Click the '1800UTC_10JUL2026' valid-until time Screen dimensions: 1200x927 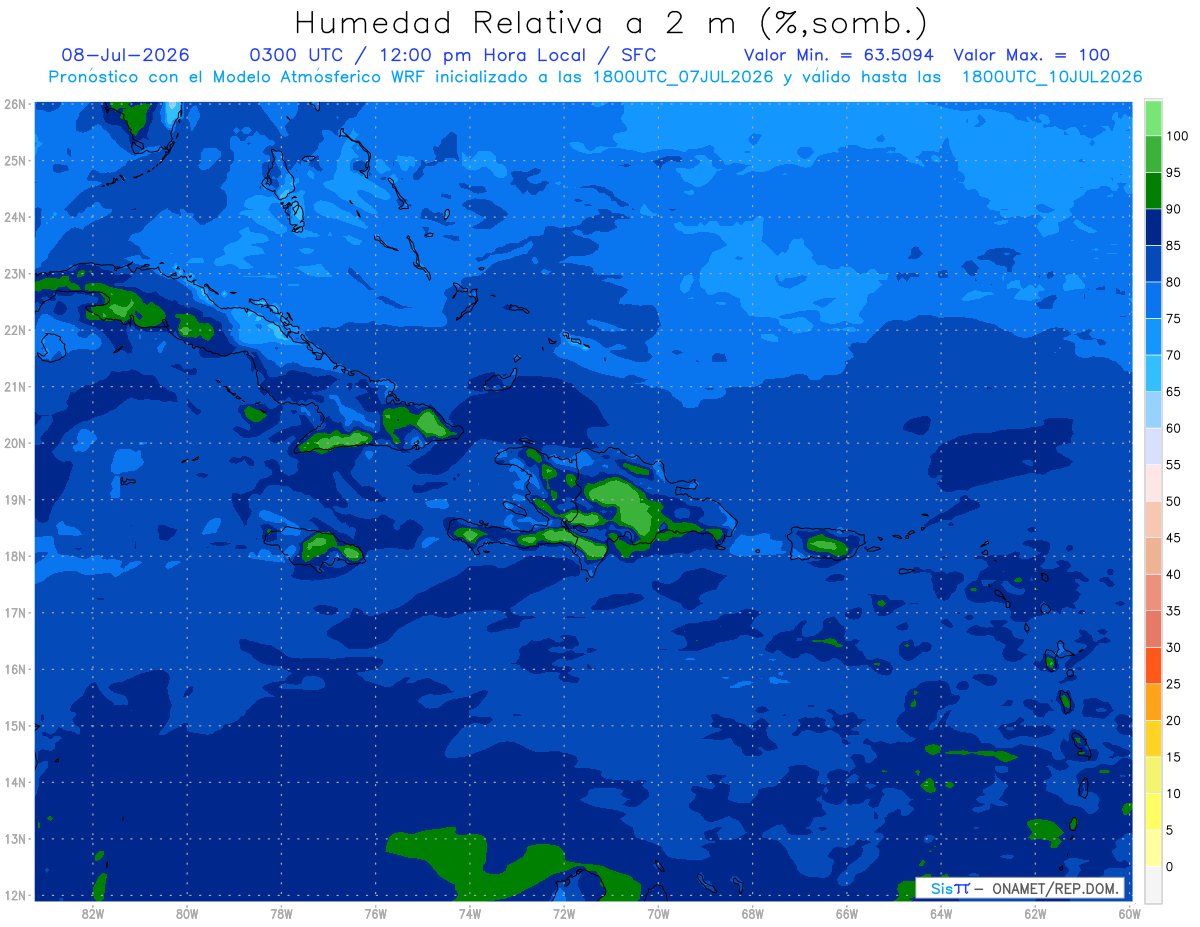tap(1052, 77)
